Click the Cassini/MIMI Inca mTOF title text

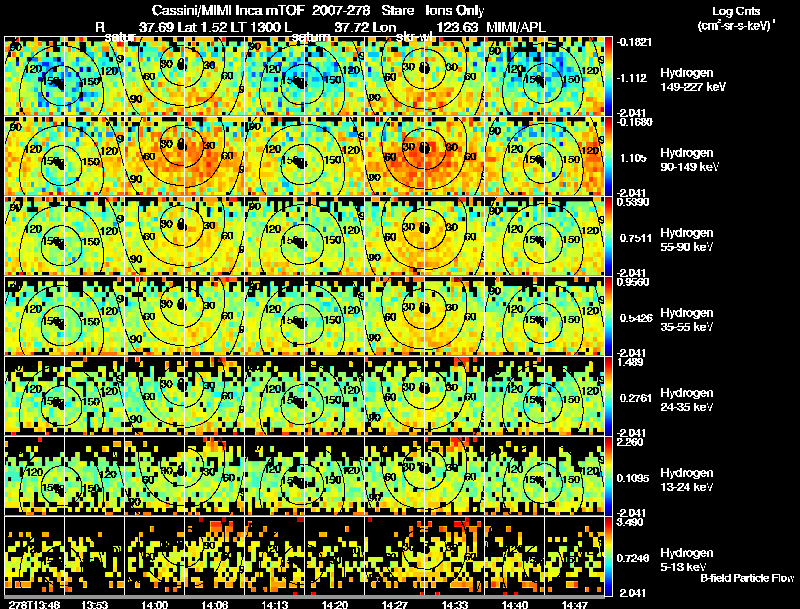click(228, 10)
